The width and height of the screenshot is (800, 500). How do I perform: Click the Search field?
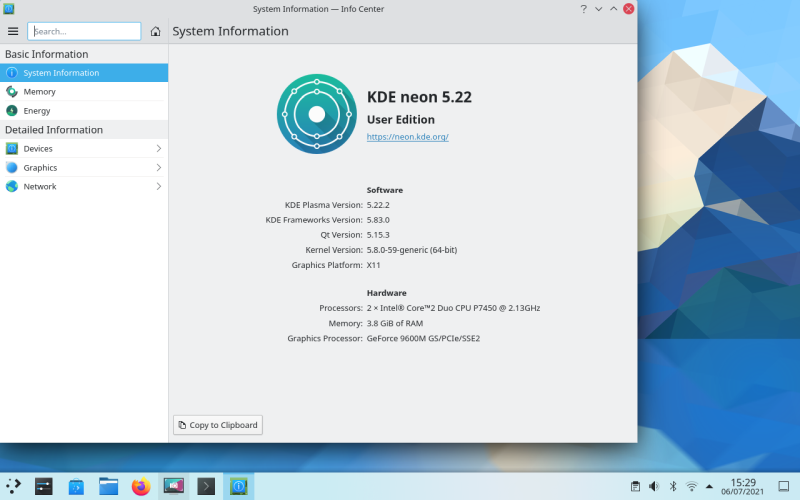coord(84,31)
